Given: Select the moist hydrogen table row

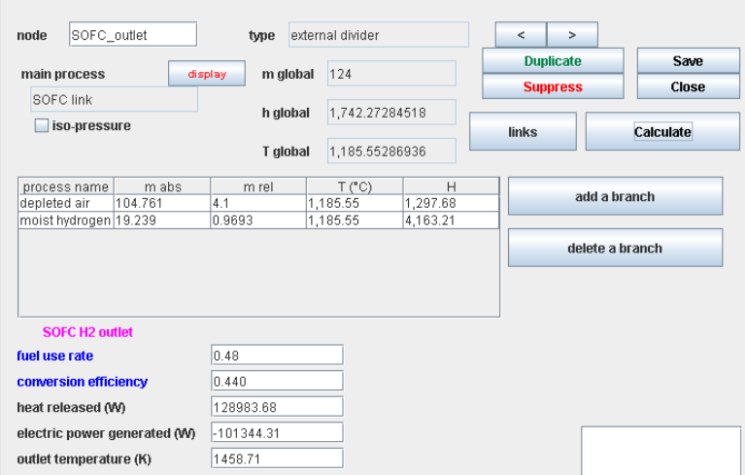Looking at the screenshot, I should 66,220.
